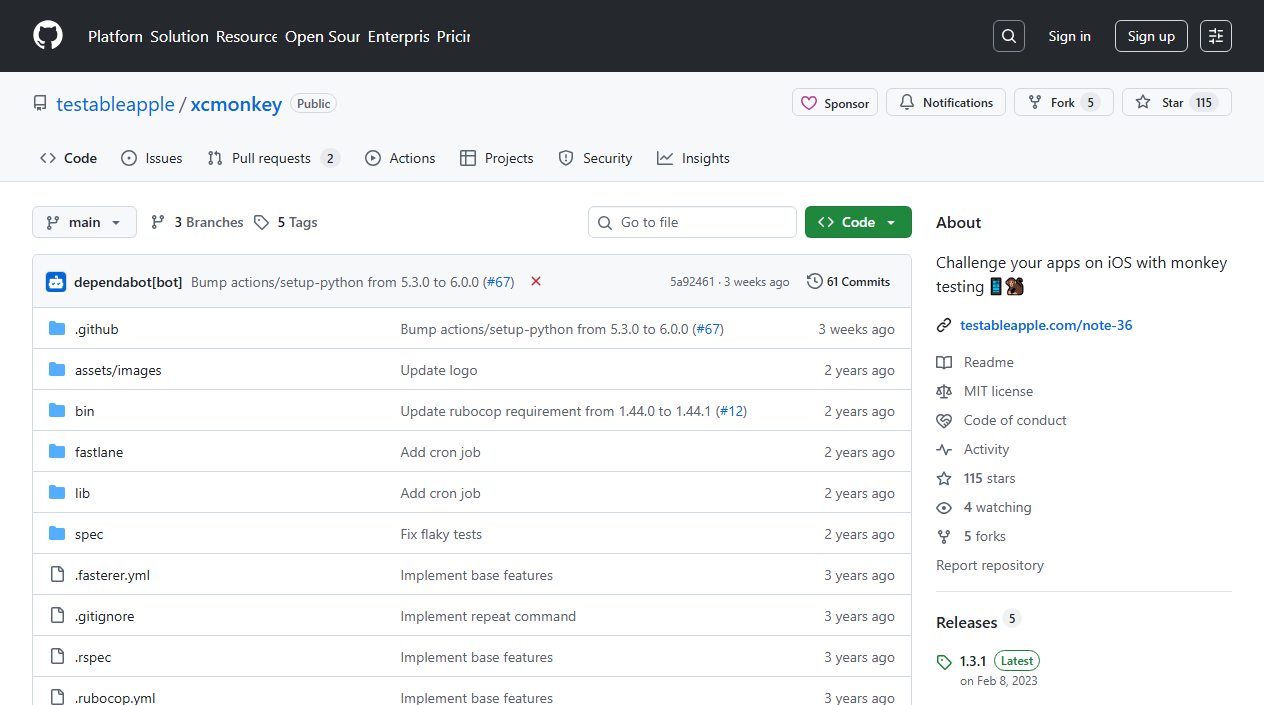The height and width of the screenshot is (705, 1264).
Task: Open the 'Fix flaky tests' commit message
Action: point(441,534)
